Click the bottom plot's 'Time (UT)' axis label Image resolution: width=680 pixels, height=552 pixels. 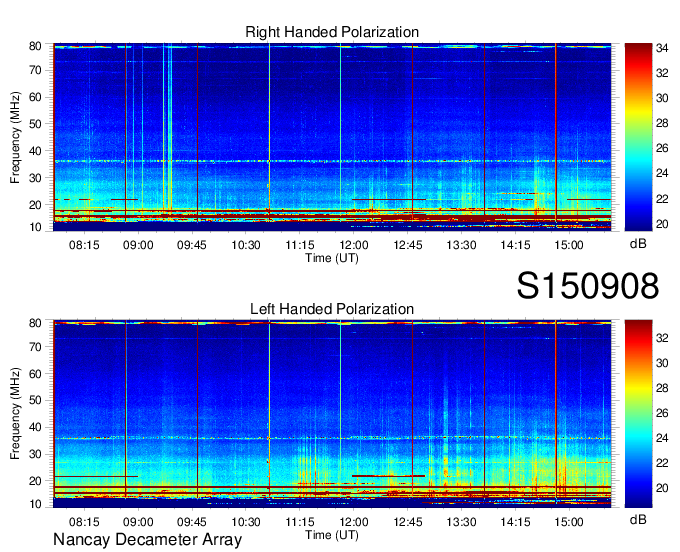(x=332, y=535)
